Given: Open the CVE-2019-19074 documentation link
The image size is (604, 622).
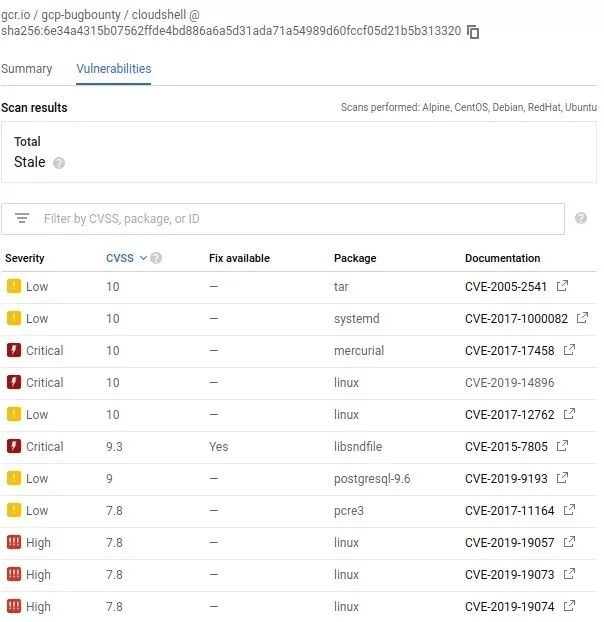Looking at the screenshot, I should click(510, 607).
